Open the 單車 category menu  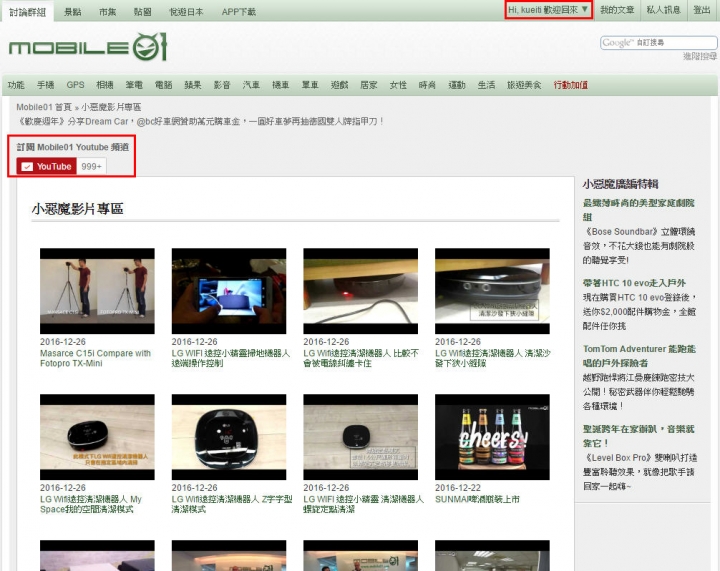[x=310, y=85]
